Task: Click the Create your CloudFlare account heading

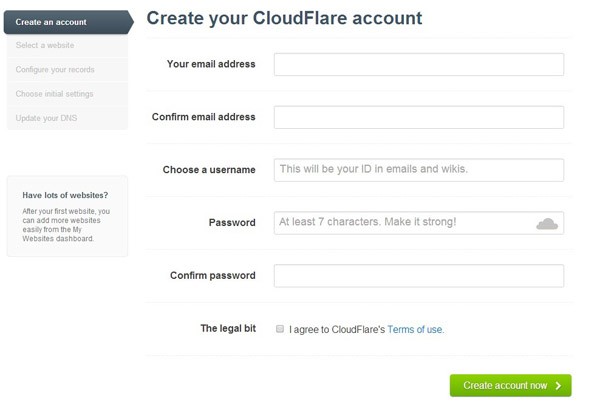Action: click(x=284, y=18)
